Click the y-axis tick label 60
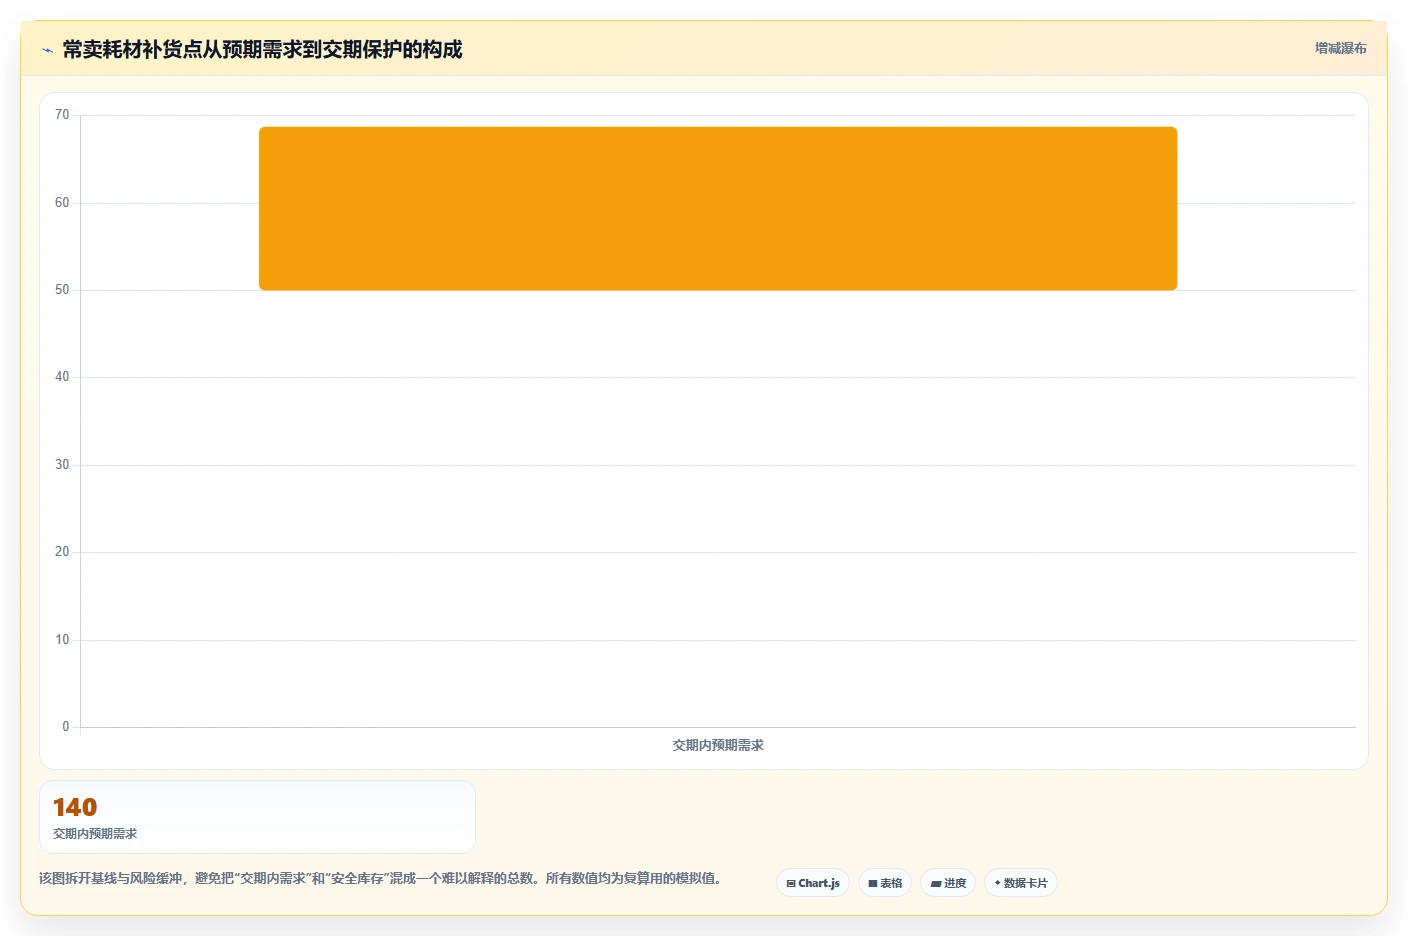The height and width of the screenshot is (936, 1408). pos(62,203)
